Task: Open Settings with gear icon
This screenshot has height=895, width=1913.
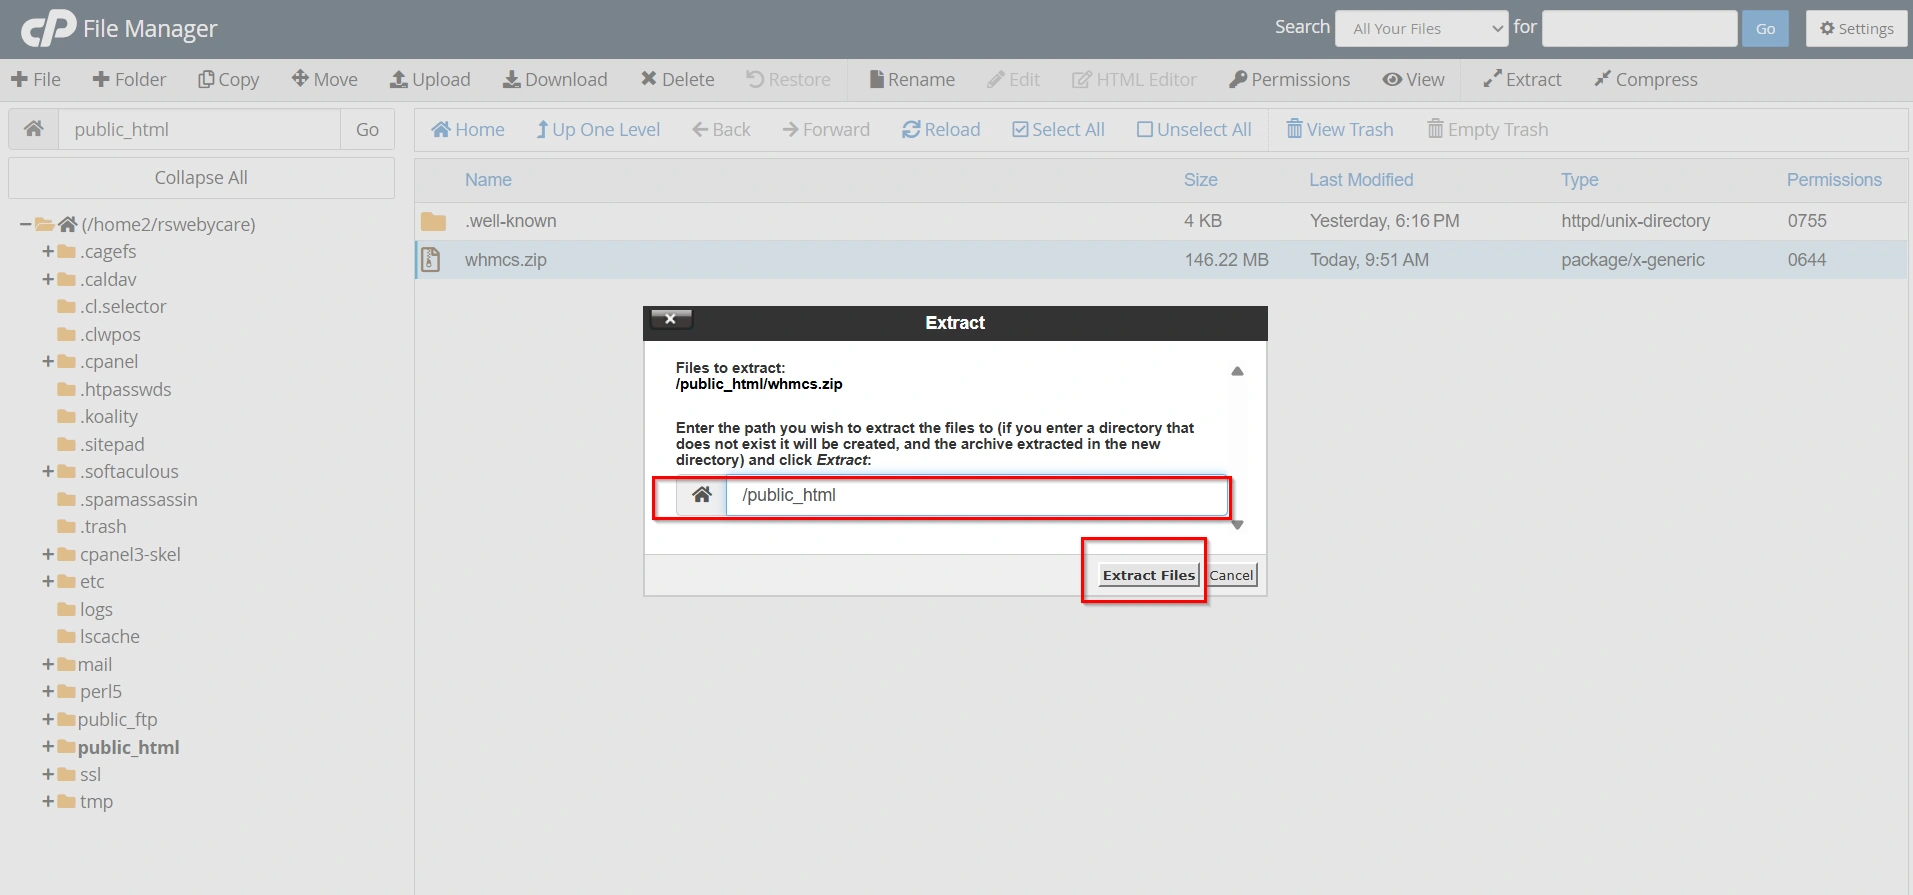Action: tap(1857, 28)
